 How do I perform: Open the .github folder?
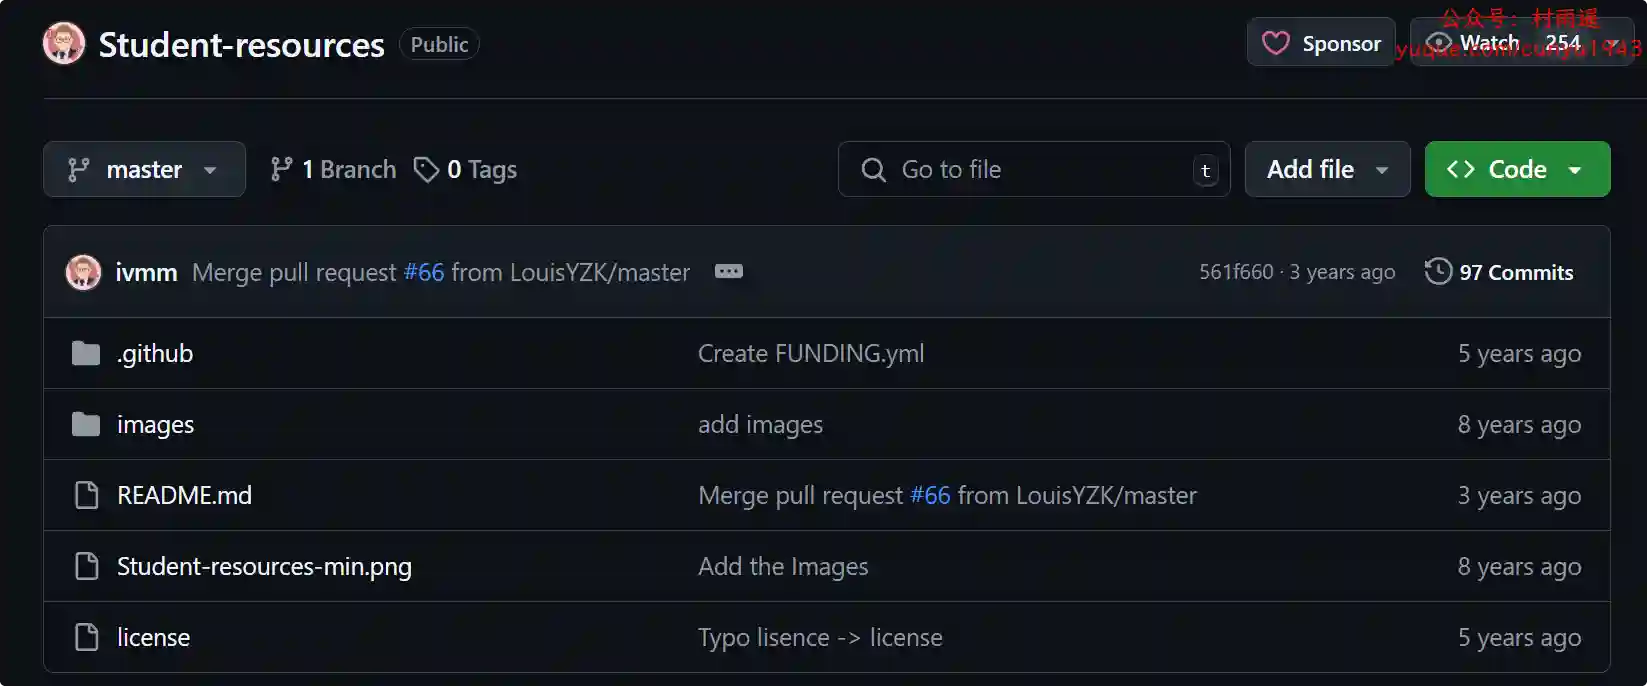pyautogui.click(x=155, y=354)
